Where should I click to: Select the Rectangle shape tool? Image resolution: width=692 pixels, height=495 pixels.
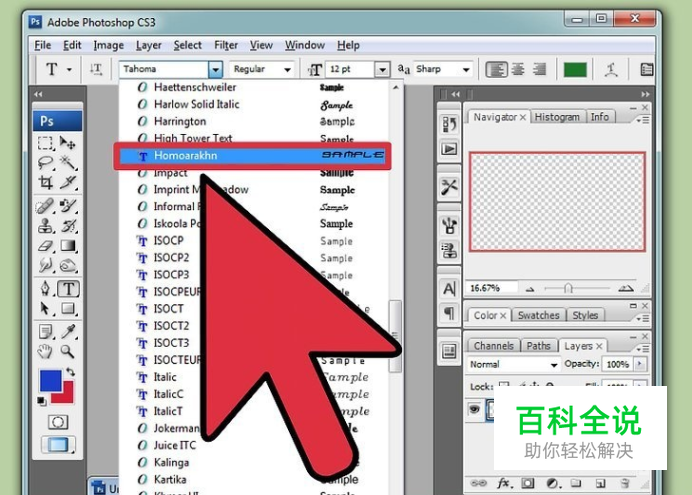tap(68, 308)
